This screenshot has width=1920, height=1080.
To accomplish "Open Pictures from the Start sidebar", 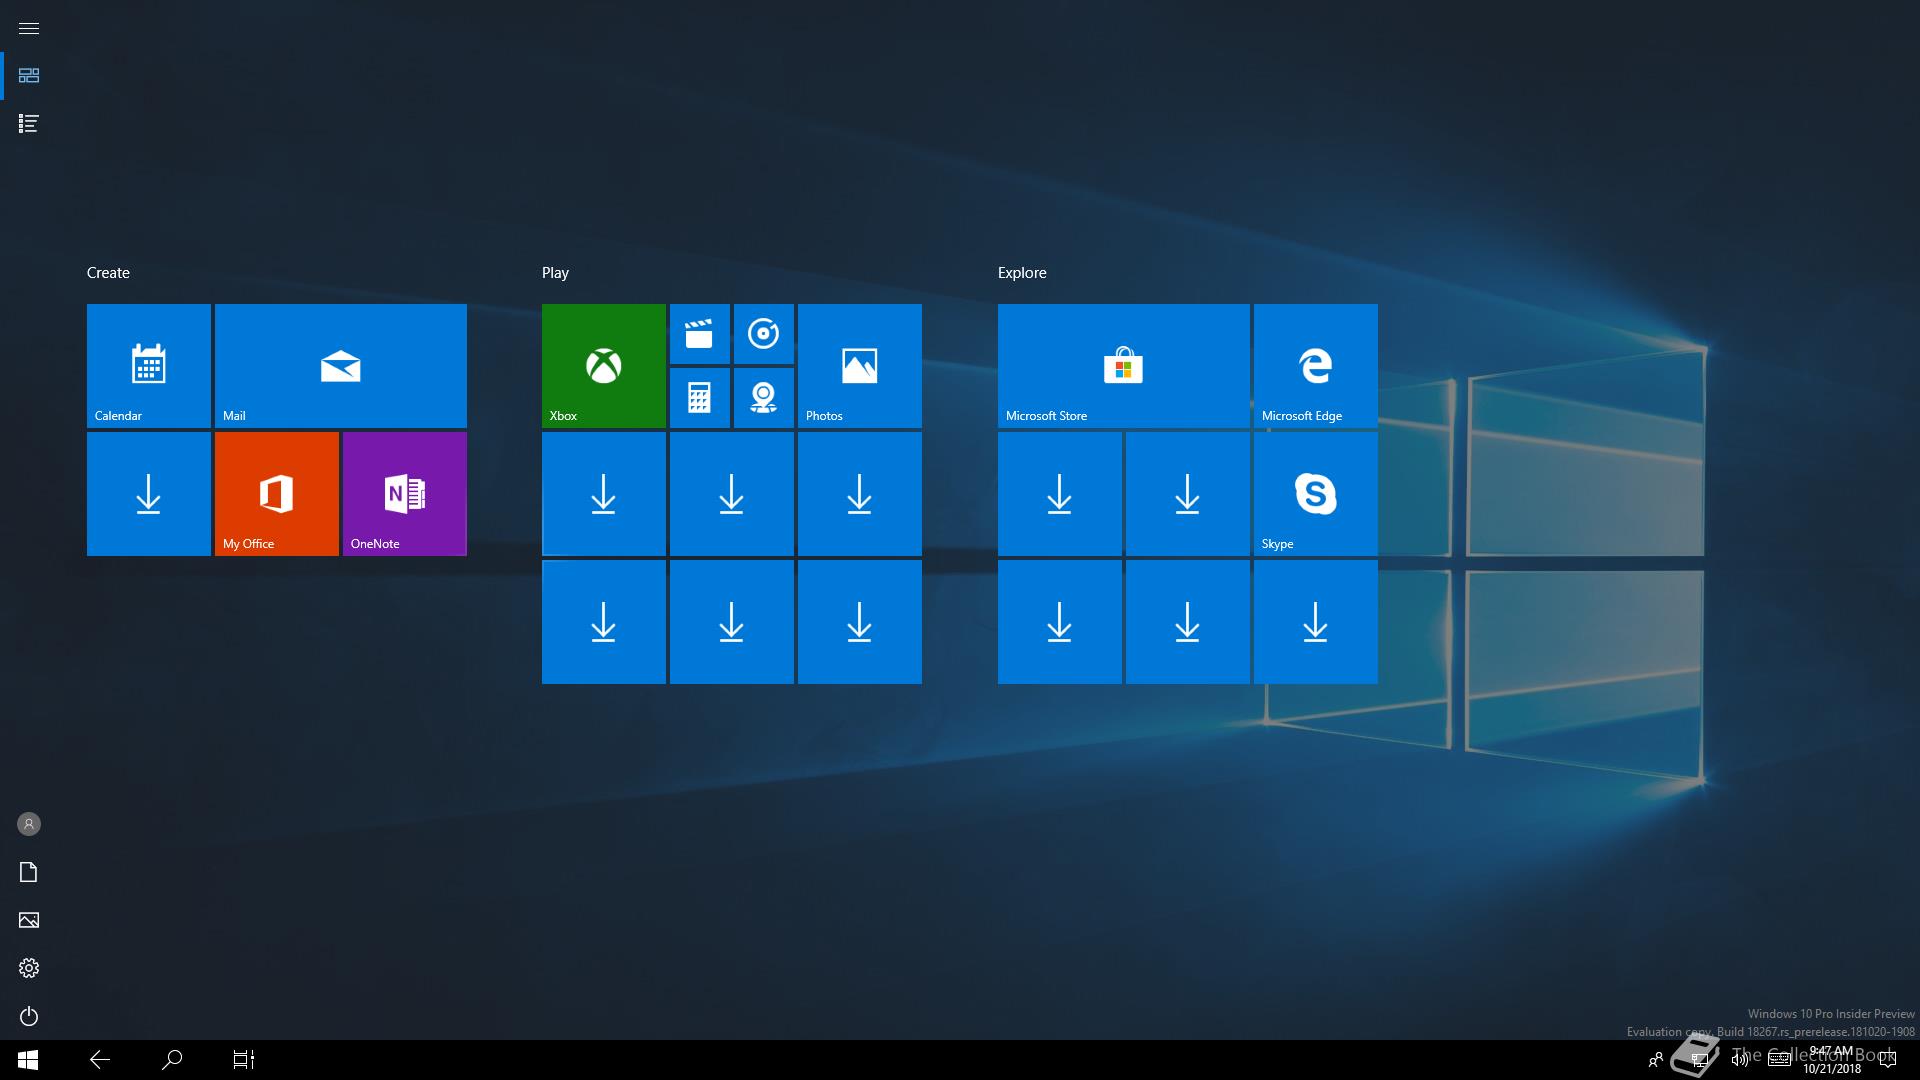I will point(29,920).
